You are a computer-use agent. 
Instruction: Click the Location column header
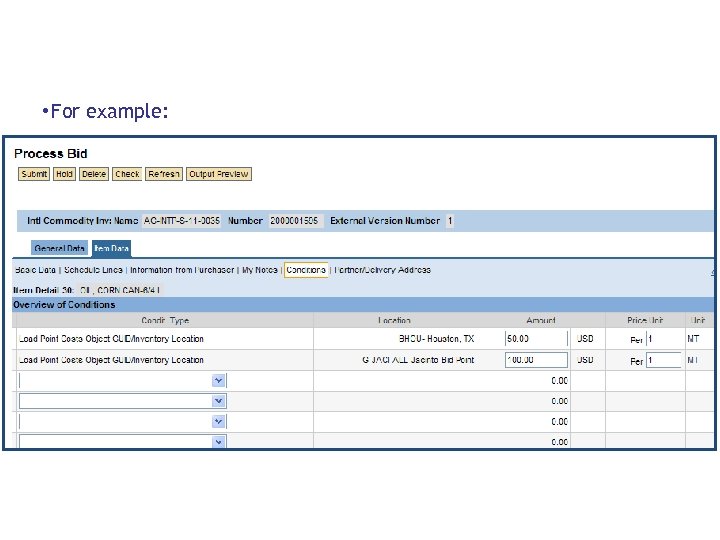(394, 320)
